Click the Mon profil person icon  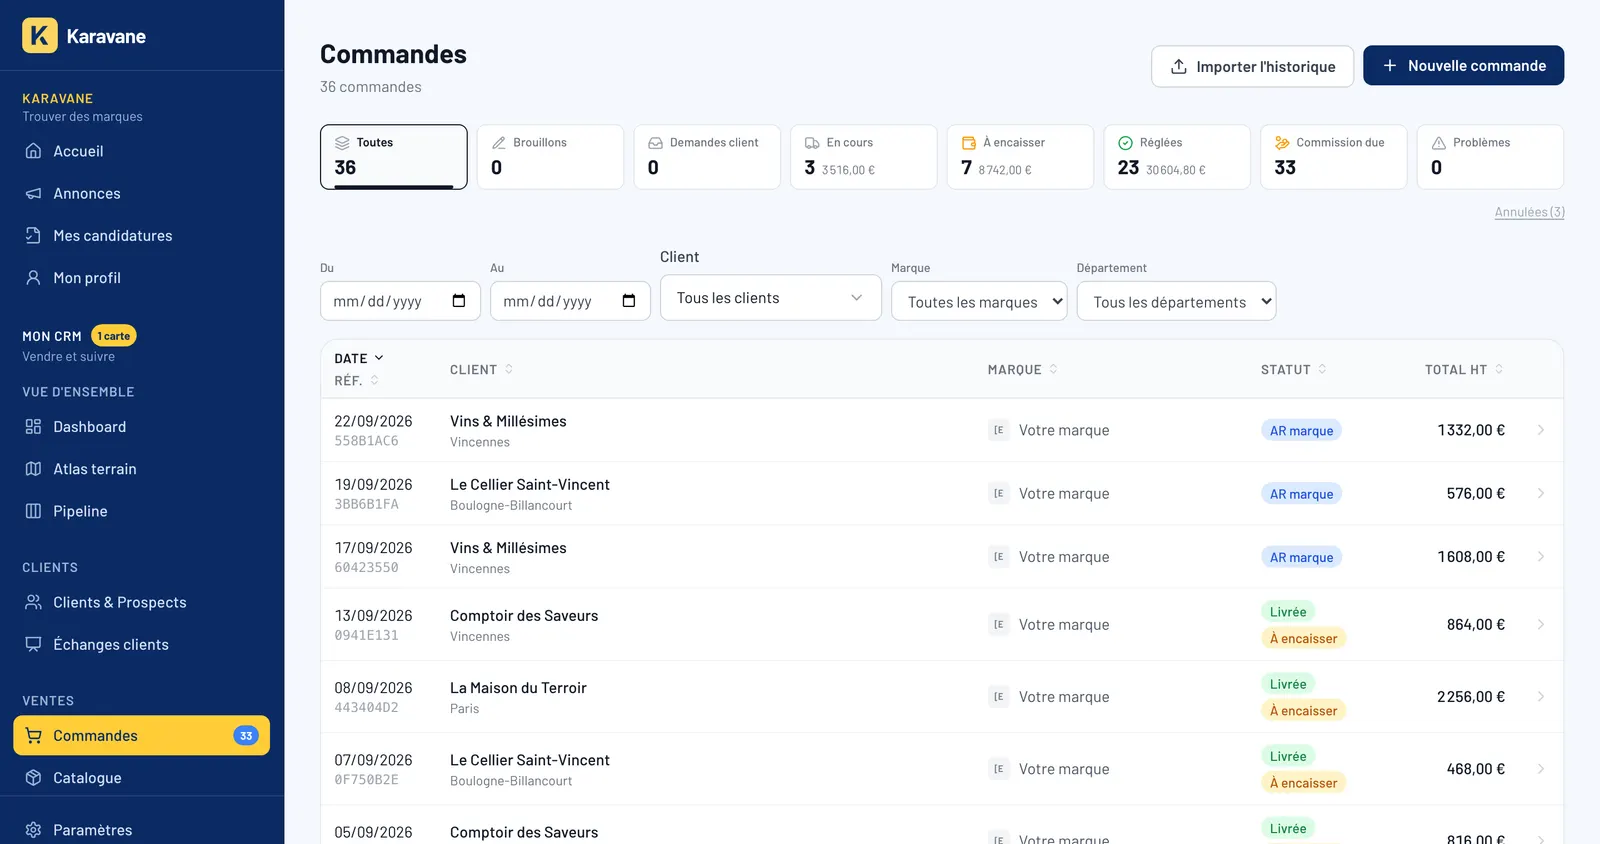33,278
